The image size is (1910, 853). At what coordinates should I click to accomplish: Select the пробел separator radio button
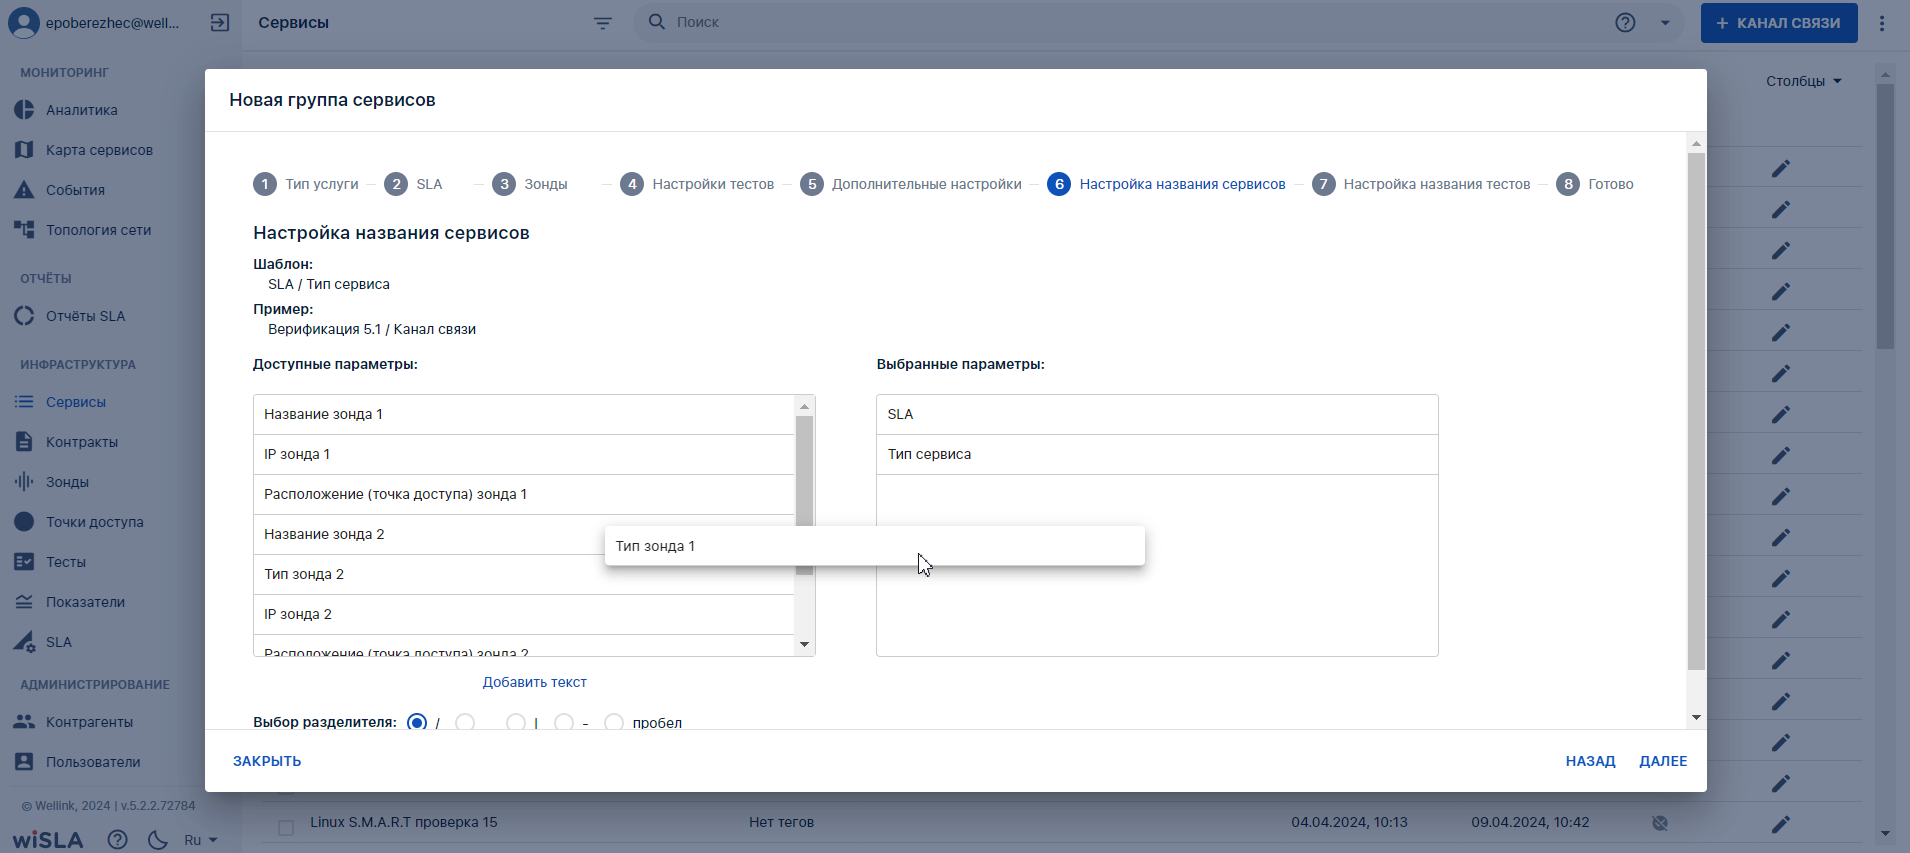[614, 722]
